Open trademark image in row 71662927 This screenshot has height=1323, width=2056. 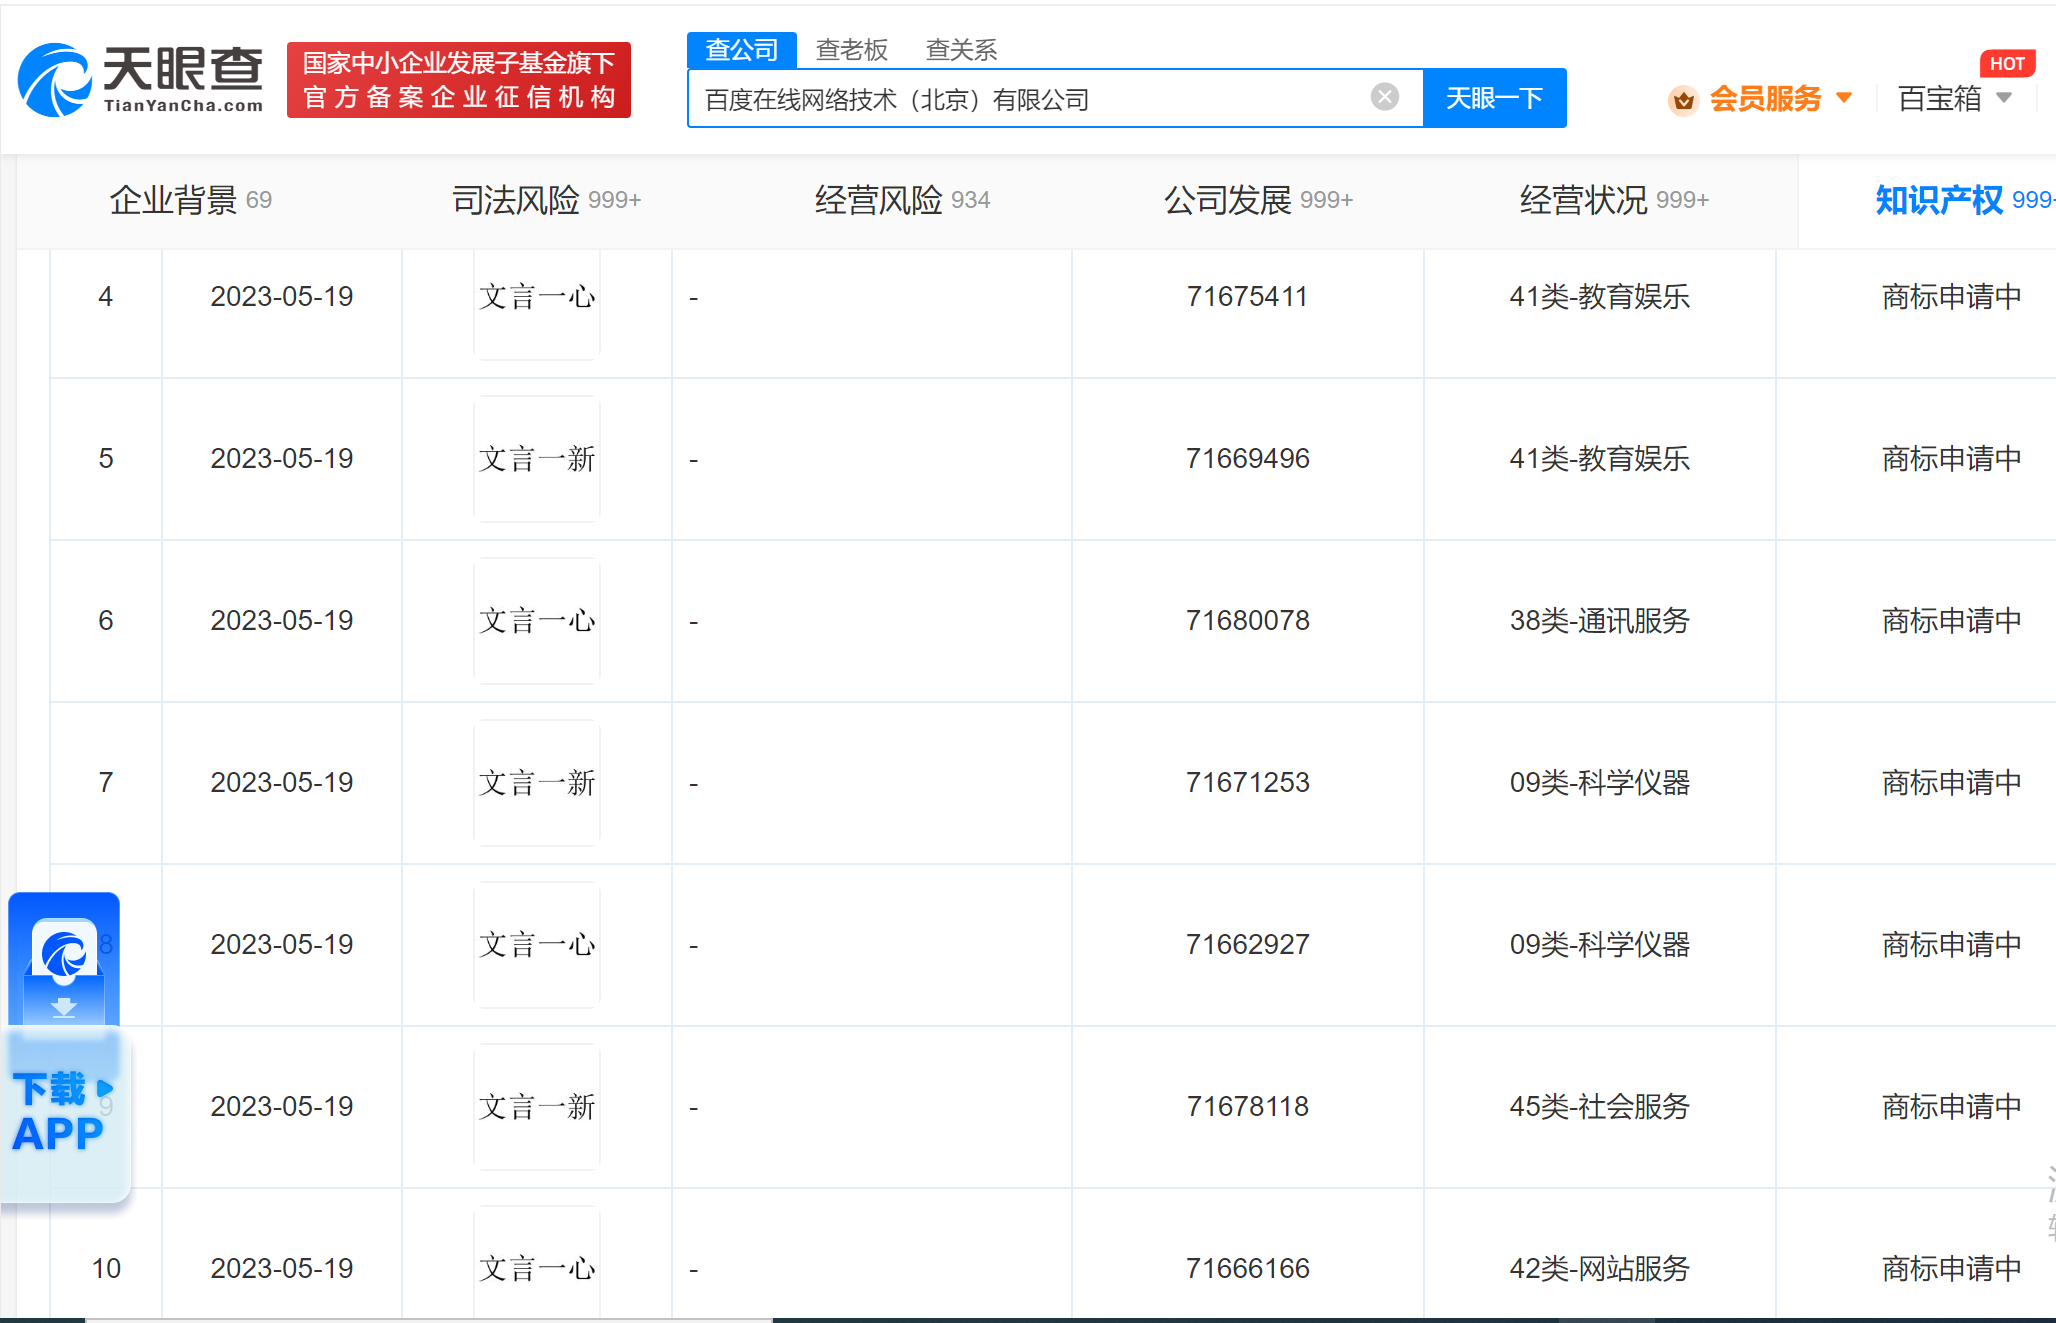(537, 945)
